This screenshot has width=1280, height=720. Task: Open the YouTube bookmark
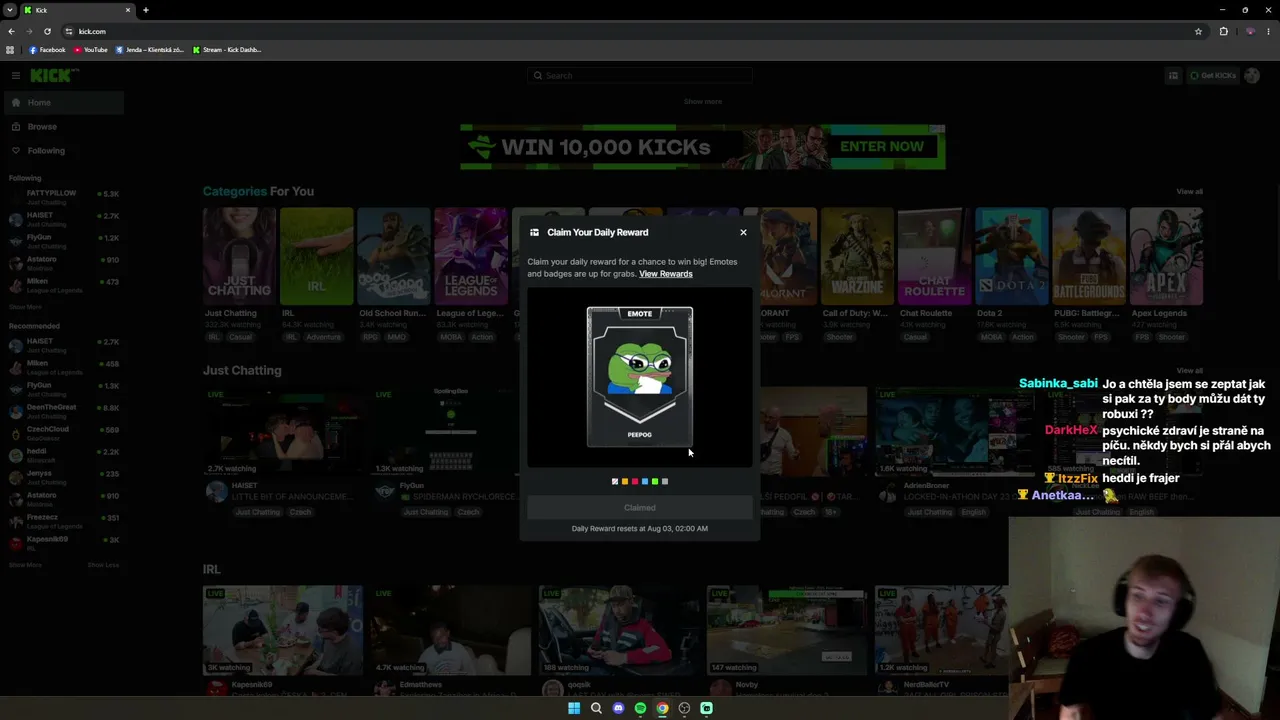coord(91,50)
